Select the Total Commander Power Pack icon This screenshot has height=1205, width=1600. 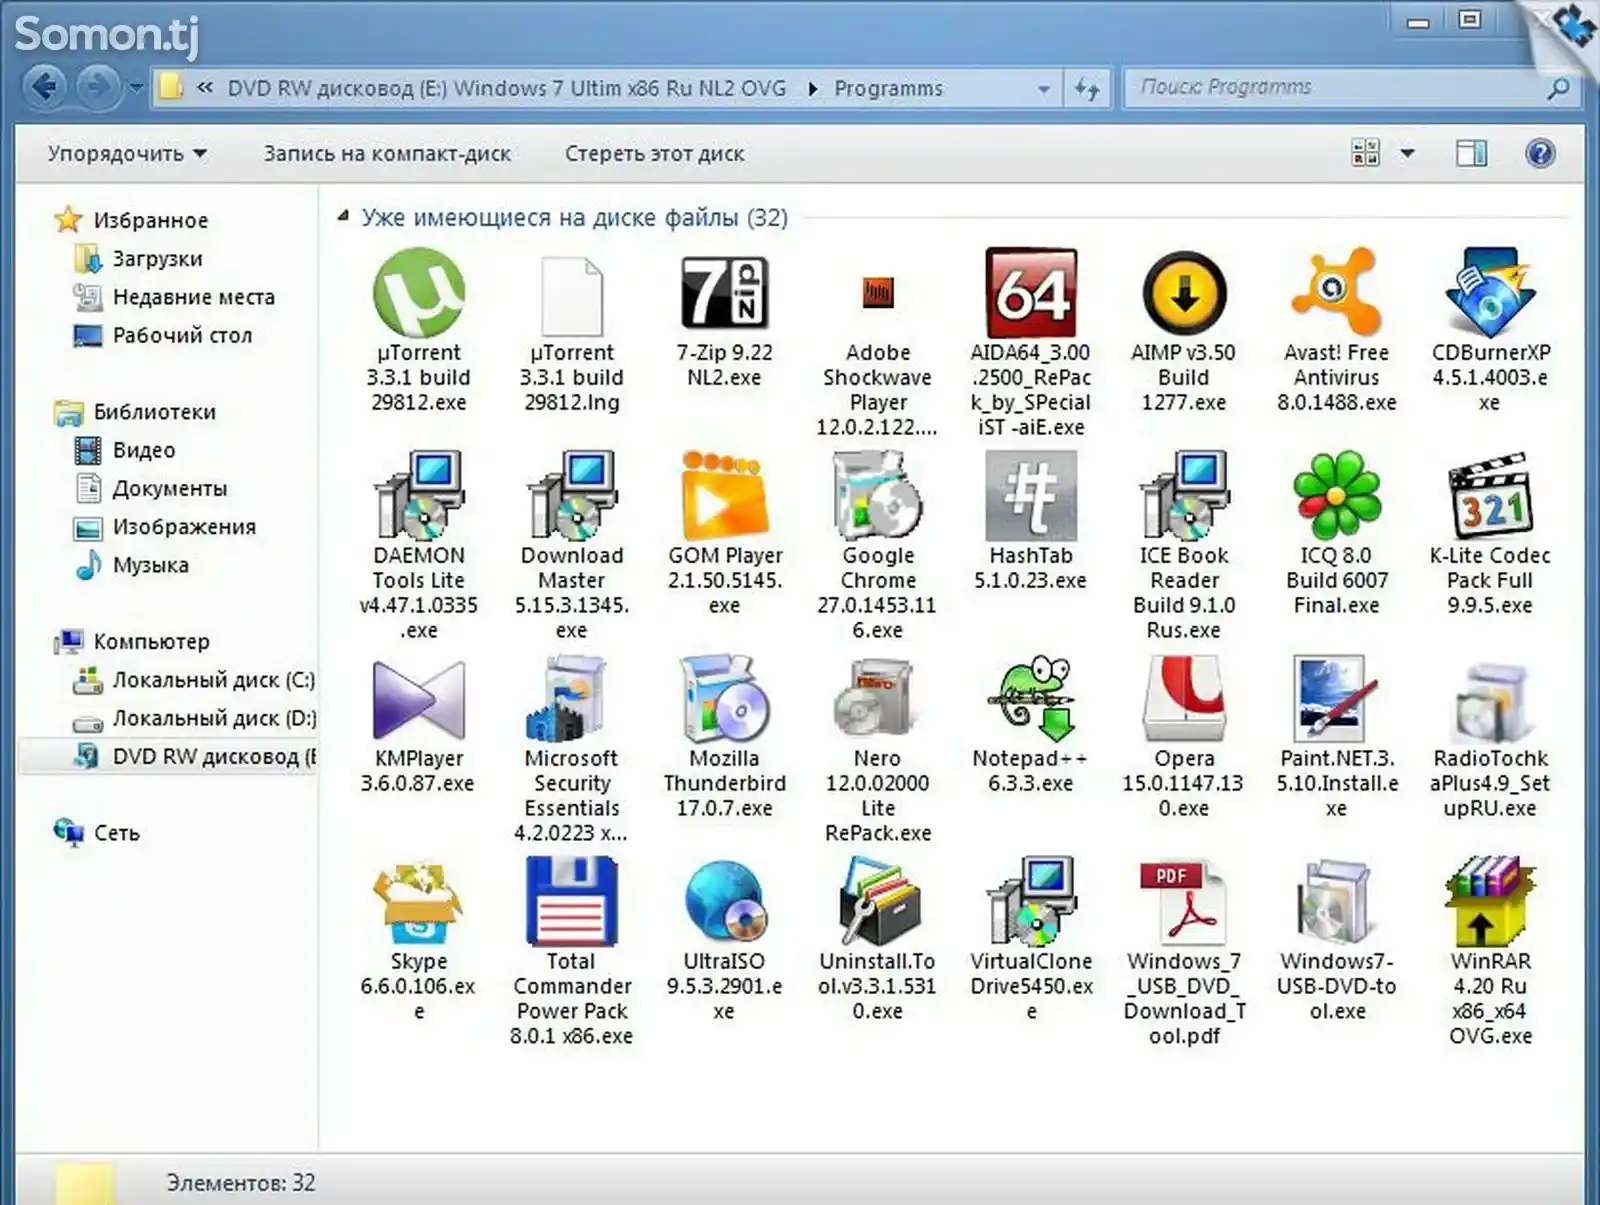(x=572, y=901)
